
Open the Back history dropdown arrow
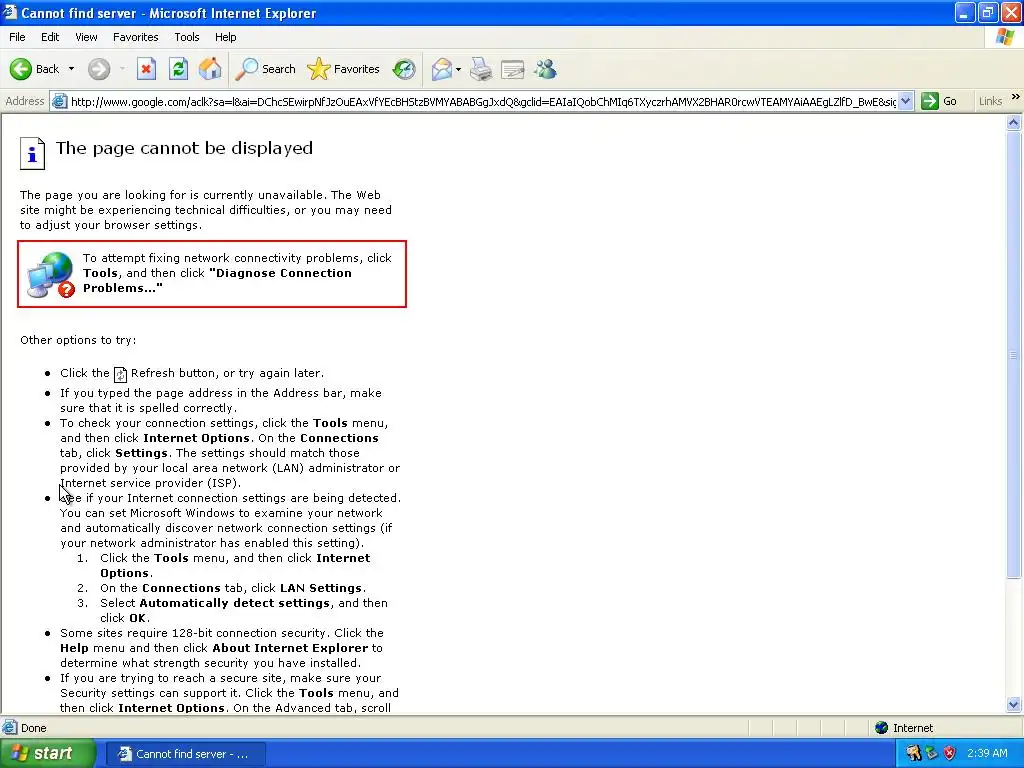point(71,69)
